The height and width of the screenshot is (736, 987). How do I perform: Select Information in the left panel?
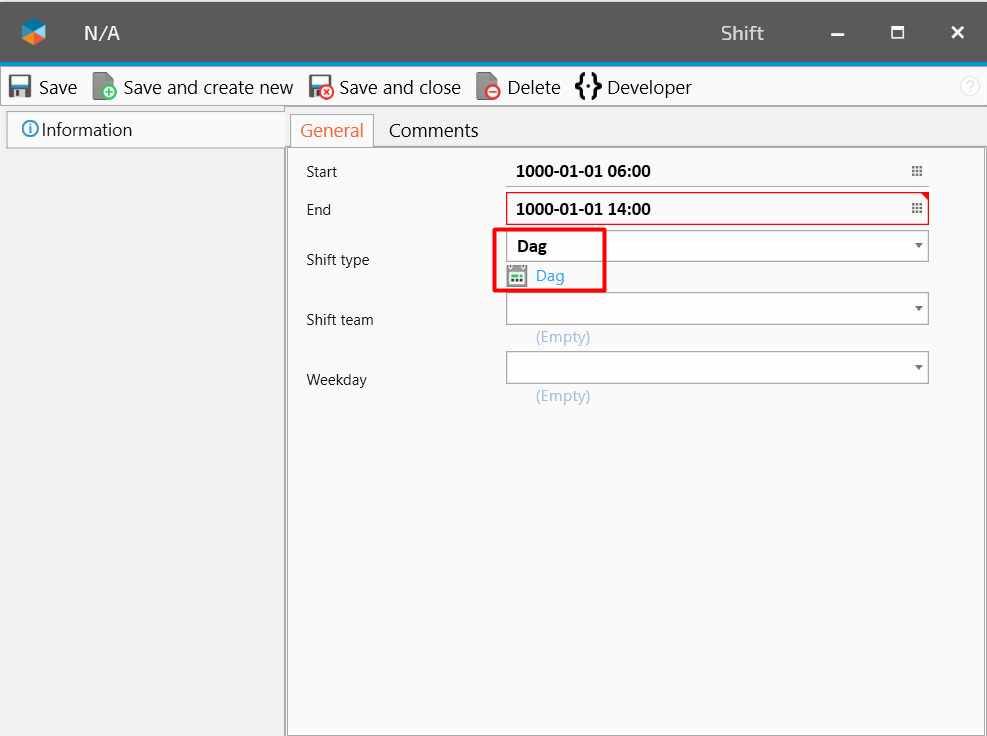click(x=86, y=130)
